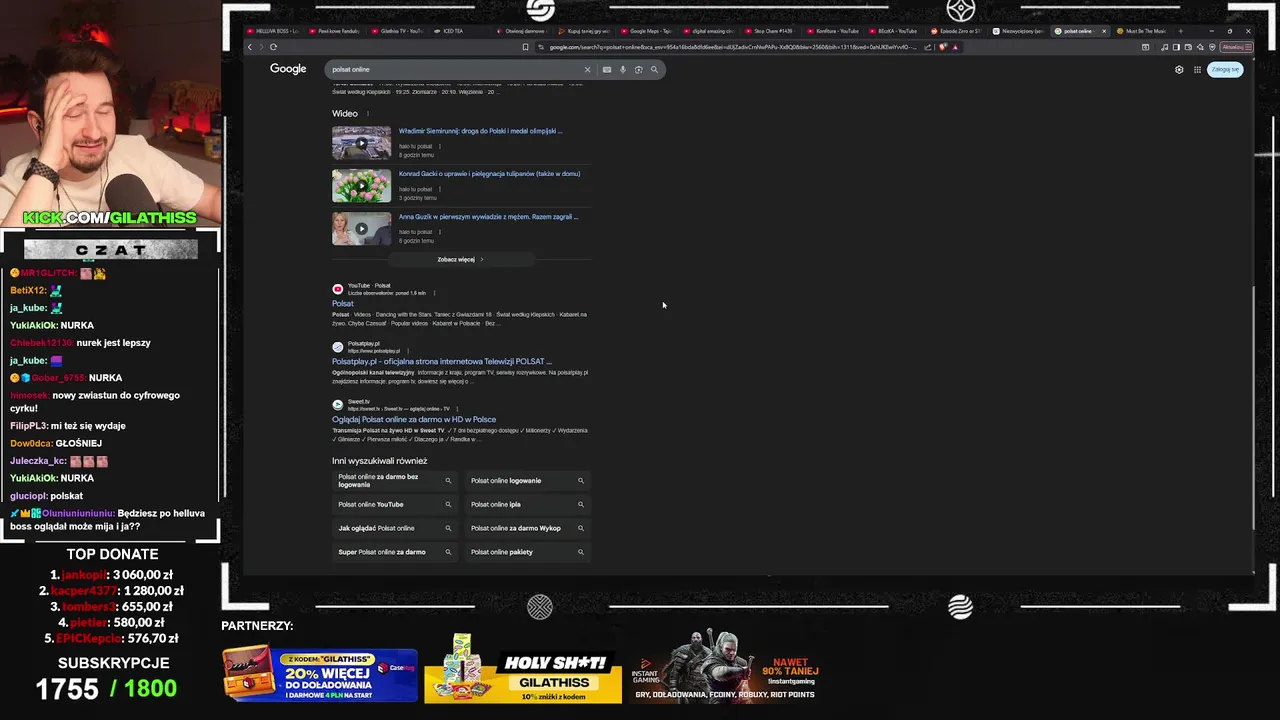Switch to the Konfitura YouTube tab
Viewport: 1280px width, 720px height.
(x=833, y=31)
